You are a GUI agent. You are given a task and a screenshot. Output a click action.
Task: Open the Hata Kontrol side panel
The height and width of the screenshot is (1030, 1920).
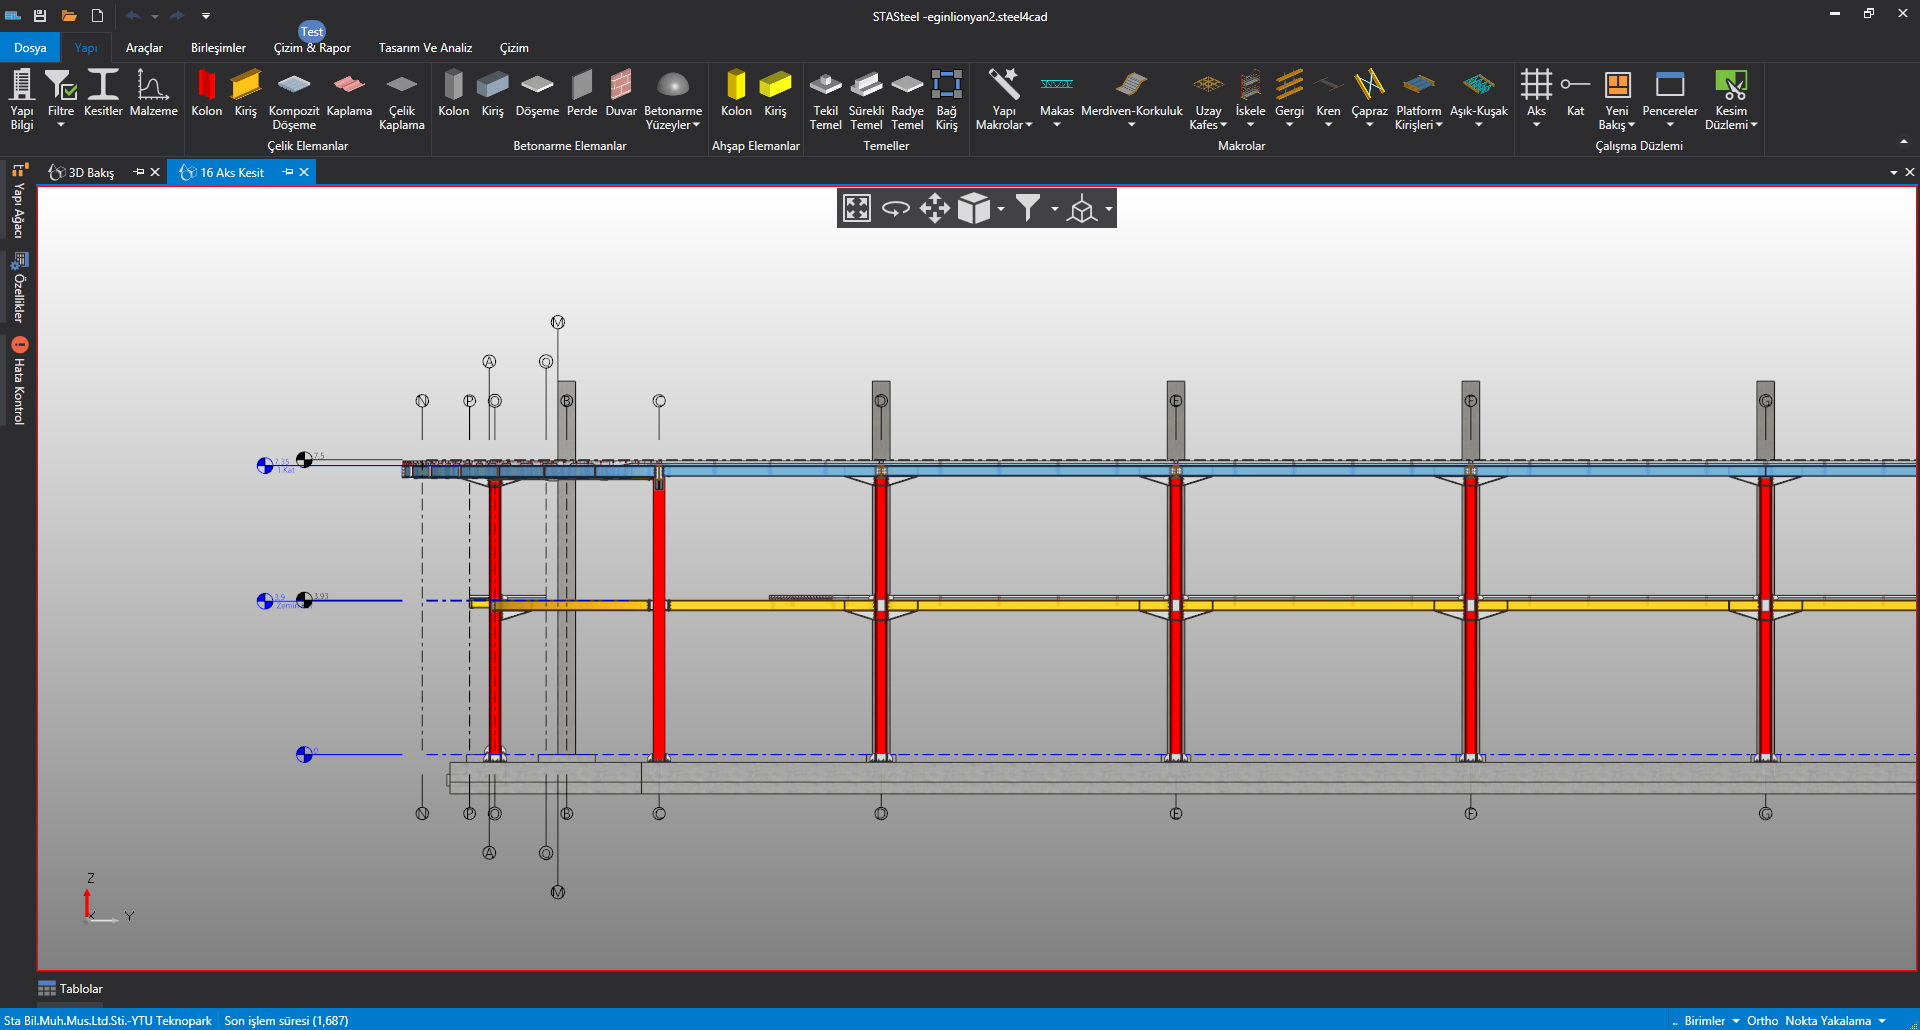(19, 382)
